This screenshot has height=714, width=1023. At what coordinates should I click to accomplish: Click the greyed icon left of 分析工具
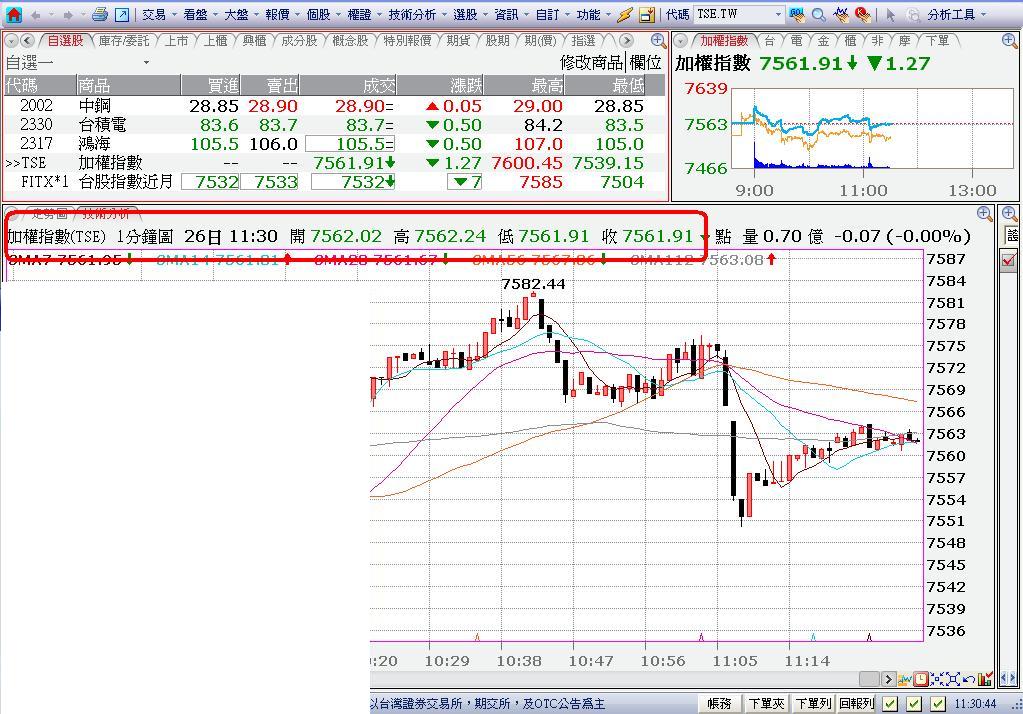[913, 14]
